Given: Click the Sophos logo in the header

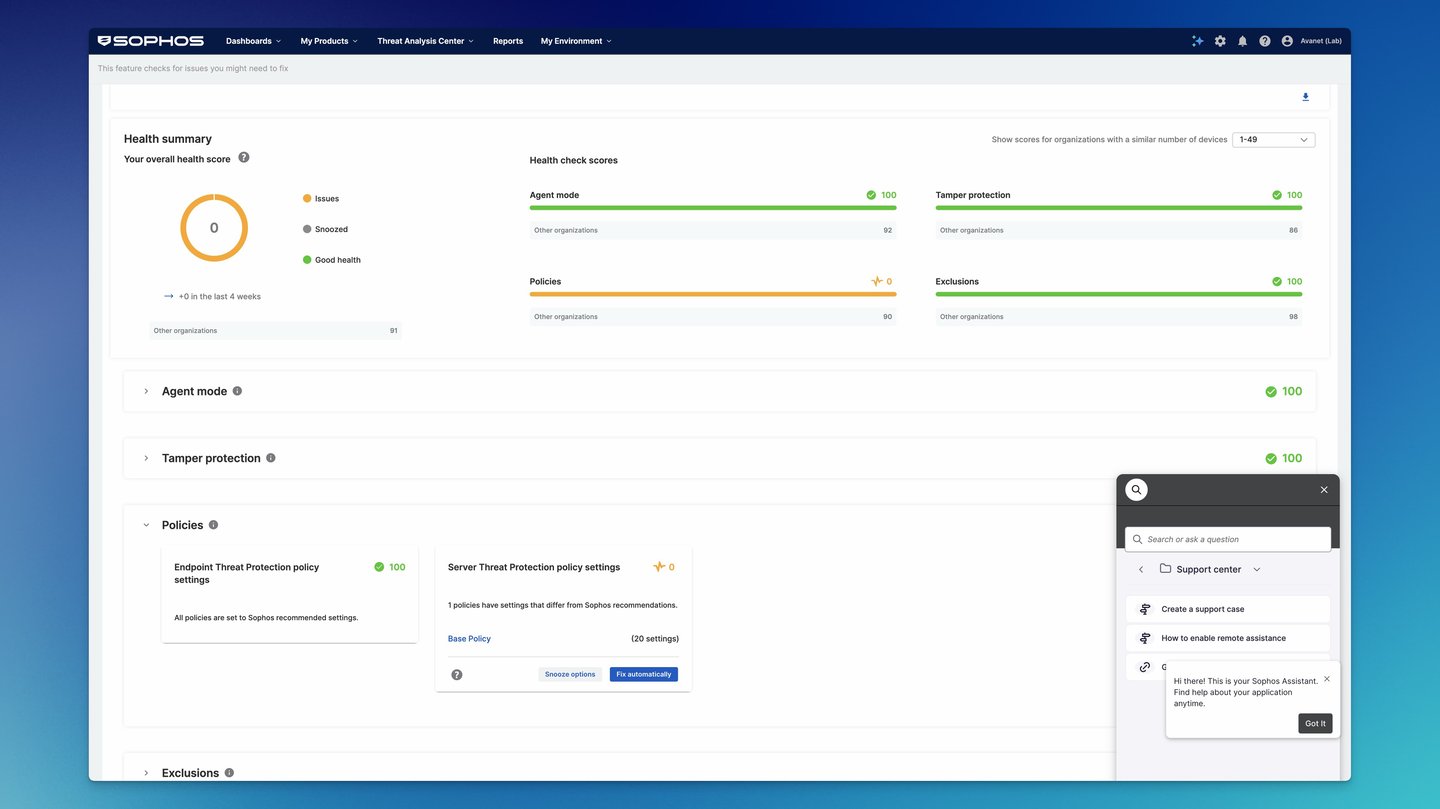Looking at the screenshot, I should click(x=150, y=41).
